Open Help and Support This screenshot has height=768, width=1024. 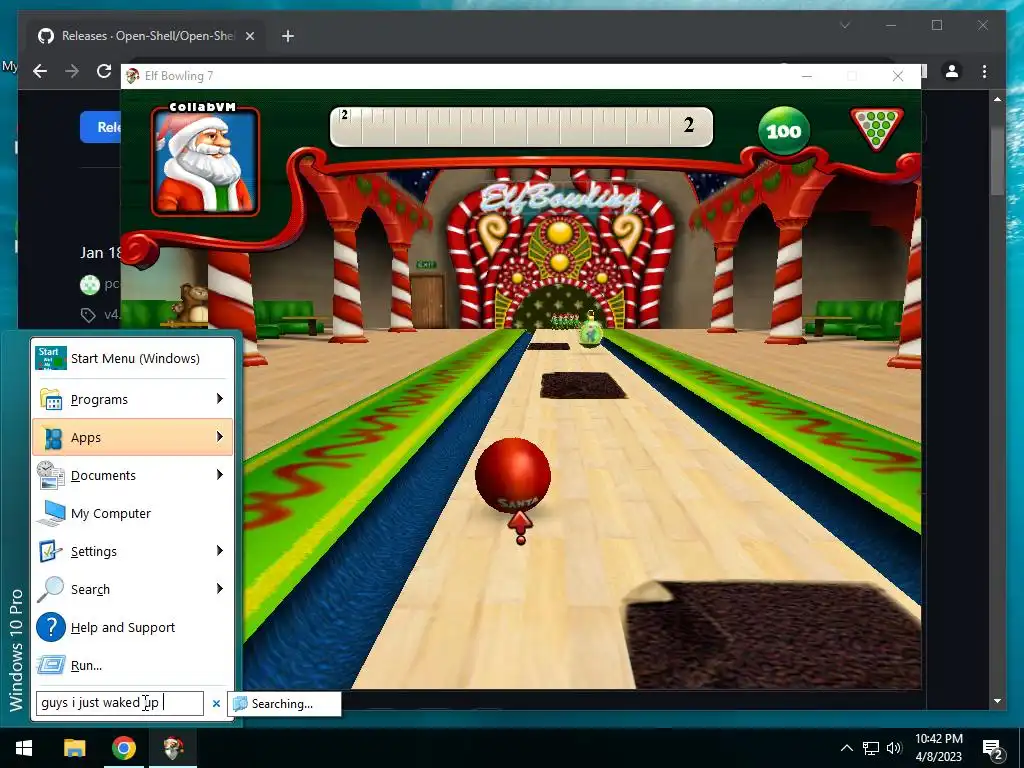pos(133,627)
